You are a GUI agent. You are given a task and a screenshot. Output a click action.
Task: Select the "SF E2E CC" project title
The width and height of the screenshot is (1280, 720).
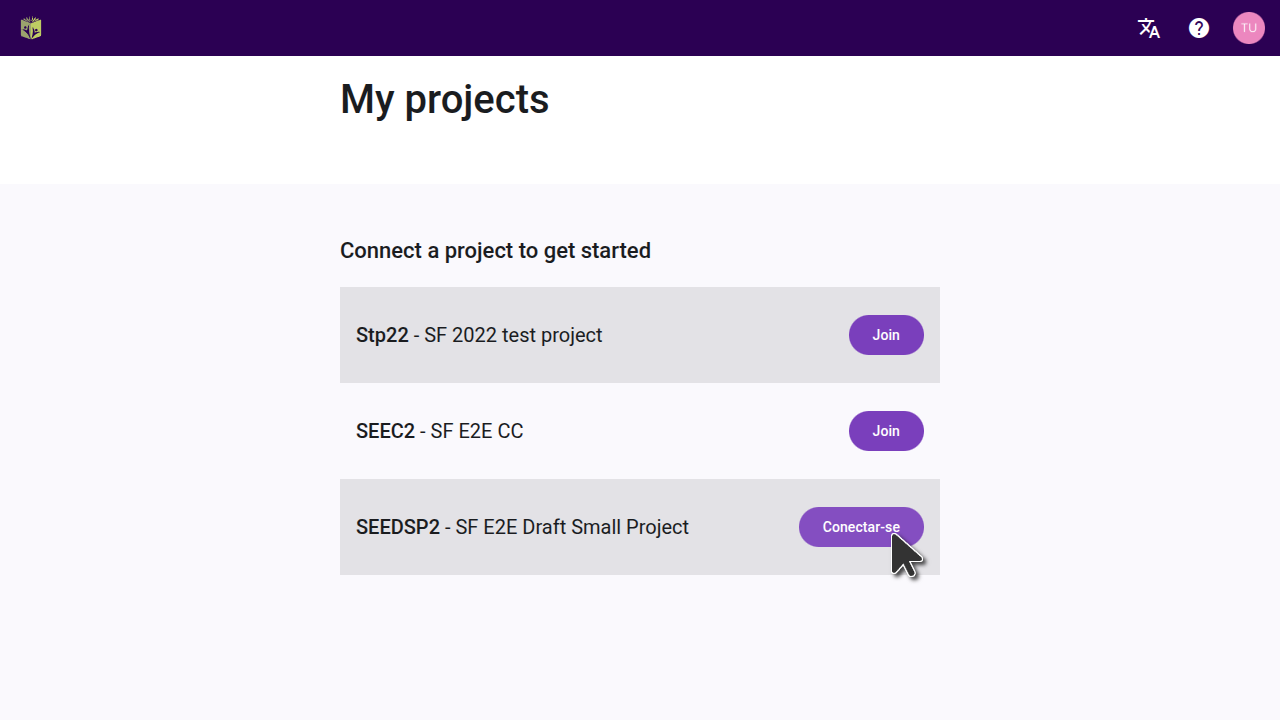[x=477, y=431]
